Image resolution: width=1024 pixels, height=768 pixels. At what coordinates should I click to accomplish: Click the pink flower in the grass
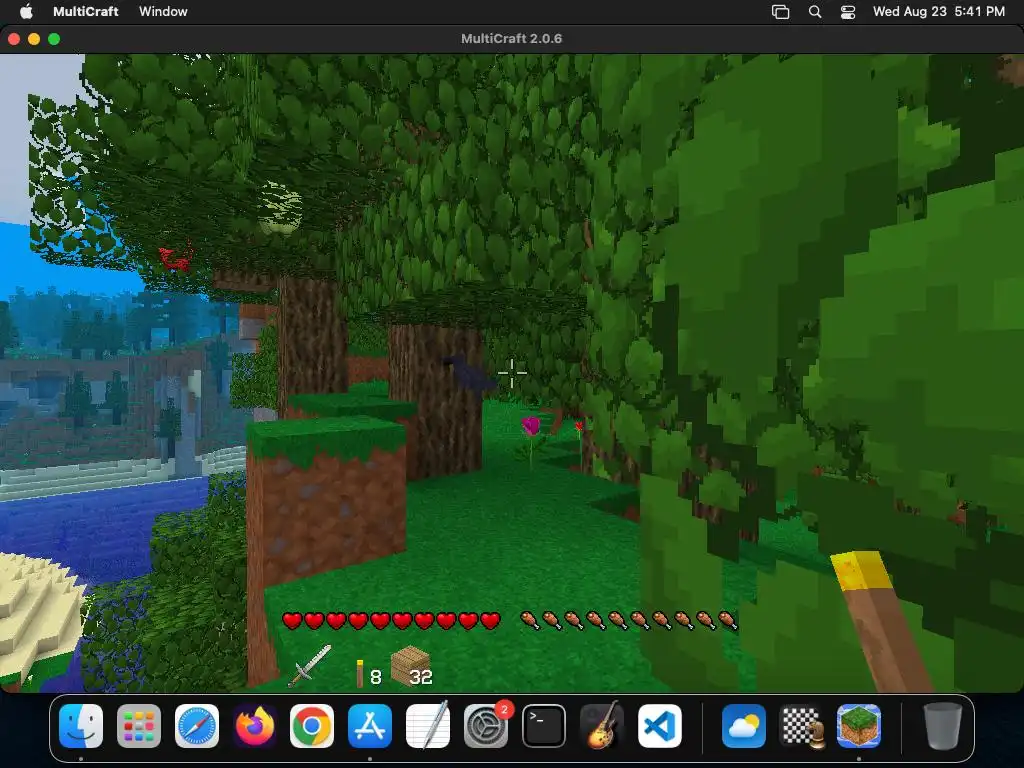coord(531,427)
